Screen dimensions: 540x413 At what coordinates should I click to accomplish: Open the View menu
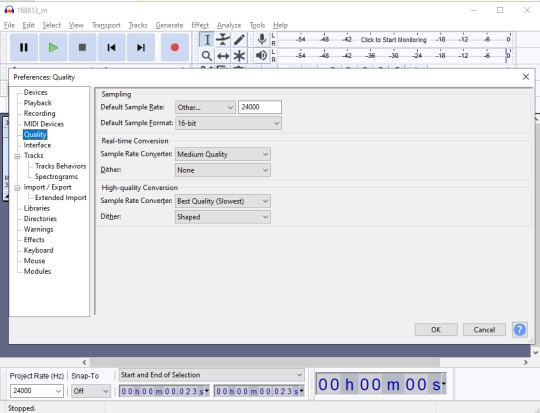(x=76, y=25)
